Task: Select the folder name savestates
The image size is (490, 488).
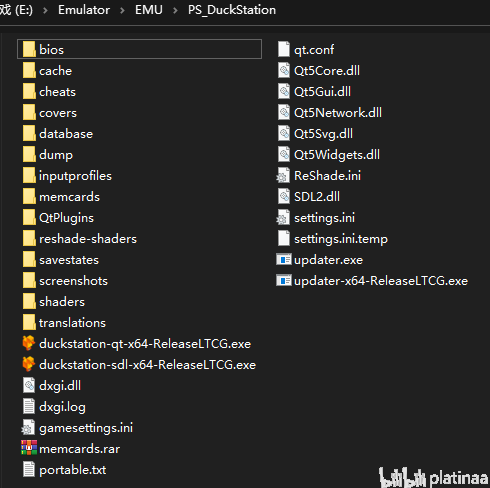Action: pyautogui.click(x=69, y=260)
